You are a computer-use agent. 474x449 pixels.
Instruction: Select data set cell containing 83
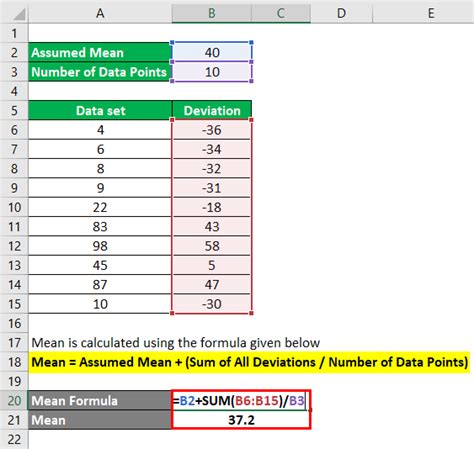tap(100, 227)
